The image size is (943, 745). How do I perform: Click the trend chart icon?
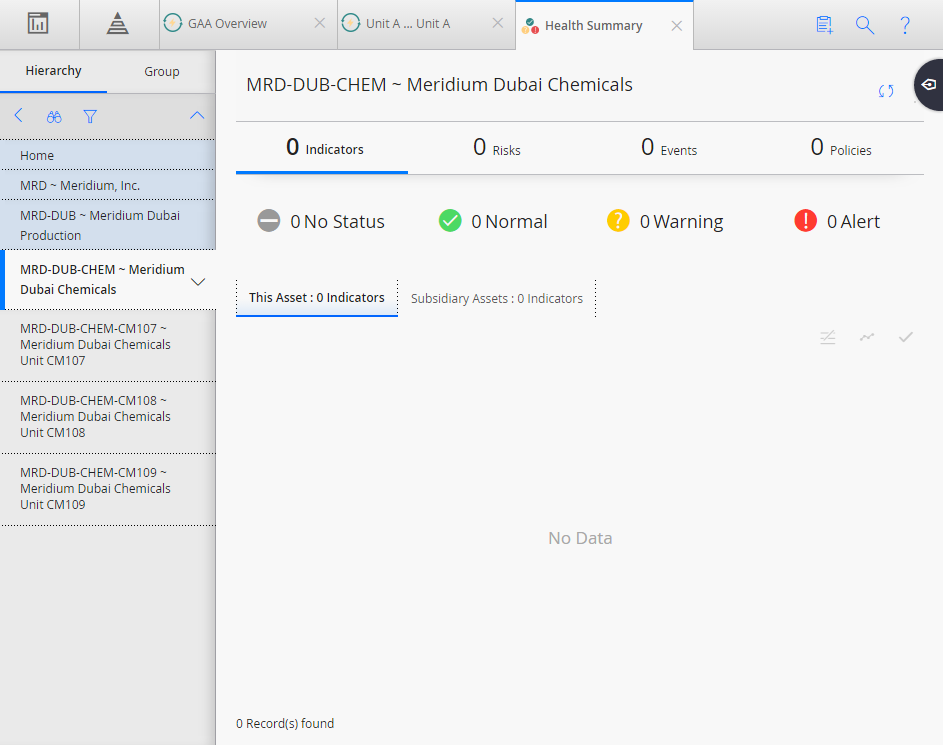pyautogui.click(x=867, y=337)
